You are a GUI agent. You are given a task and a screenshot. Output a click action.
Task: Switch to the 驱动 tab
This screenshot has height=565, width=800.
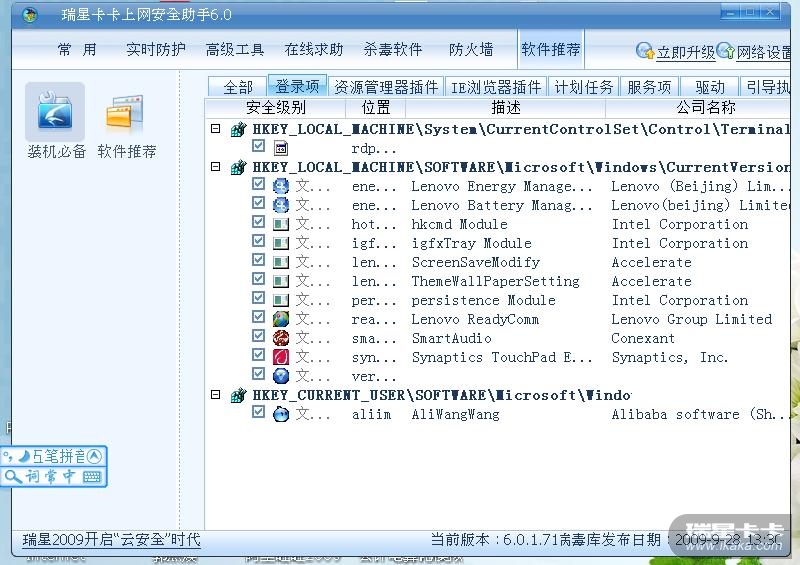point(710,87)
